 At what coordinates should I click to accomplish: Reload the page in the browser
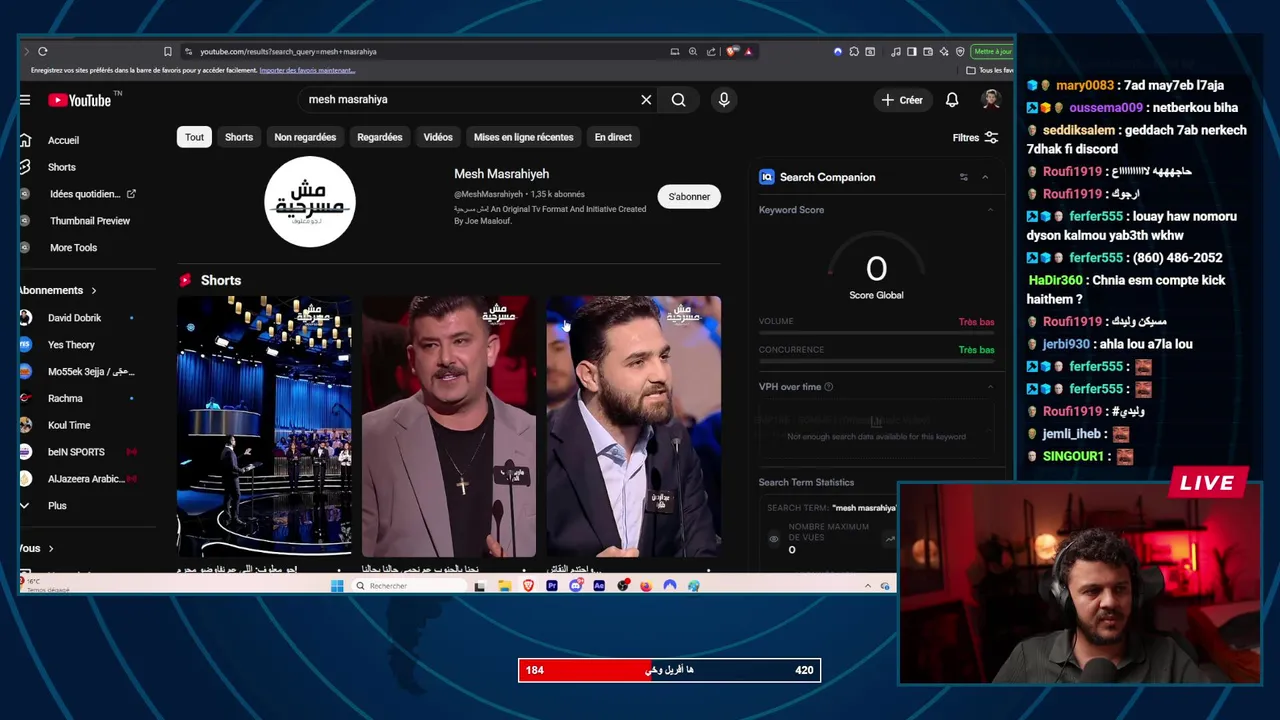(43, 51)
